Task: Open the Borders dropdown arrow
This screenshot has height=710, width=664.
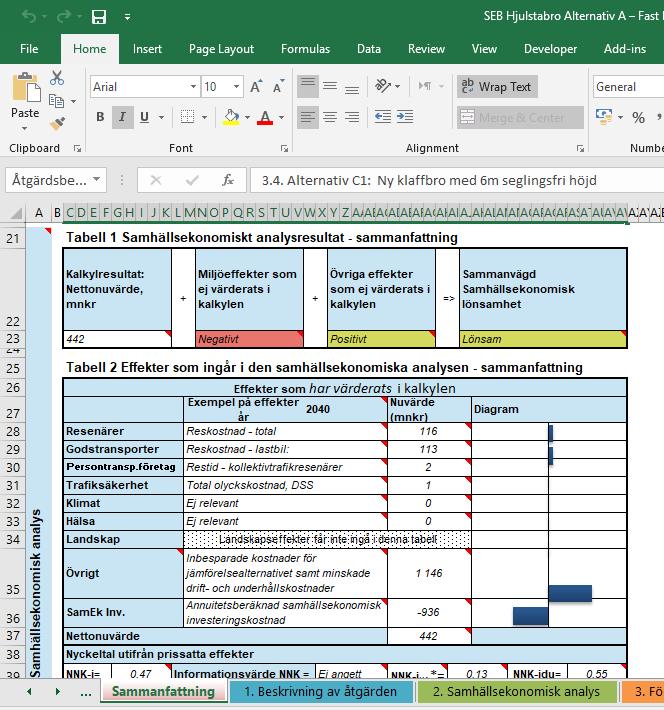Action: (x=204, y=118)
